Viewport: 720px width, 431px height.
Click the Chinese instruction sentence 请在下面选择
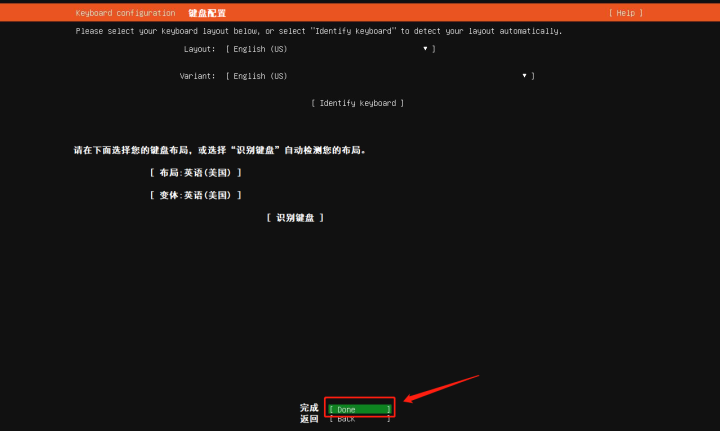(x=220, y=150)
